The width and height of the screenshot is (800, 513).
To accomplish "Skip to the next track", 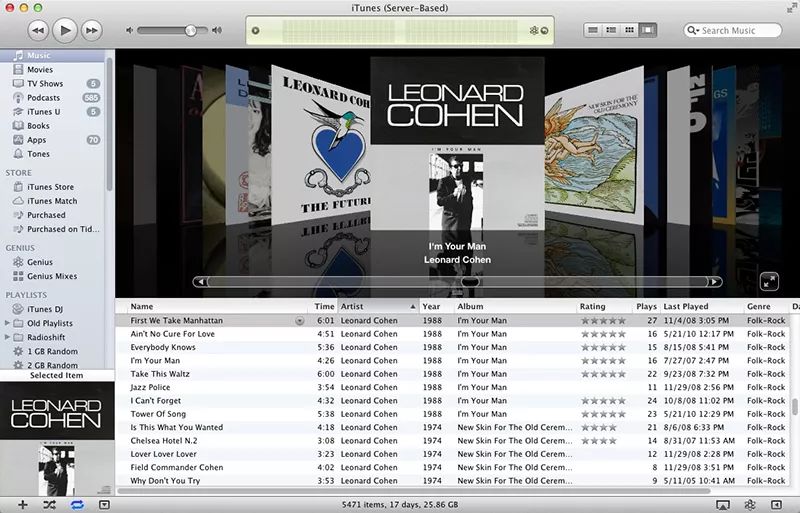I will point(92,30).
